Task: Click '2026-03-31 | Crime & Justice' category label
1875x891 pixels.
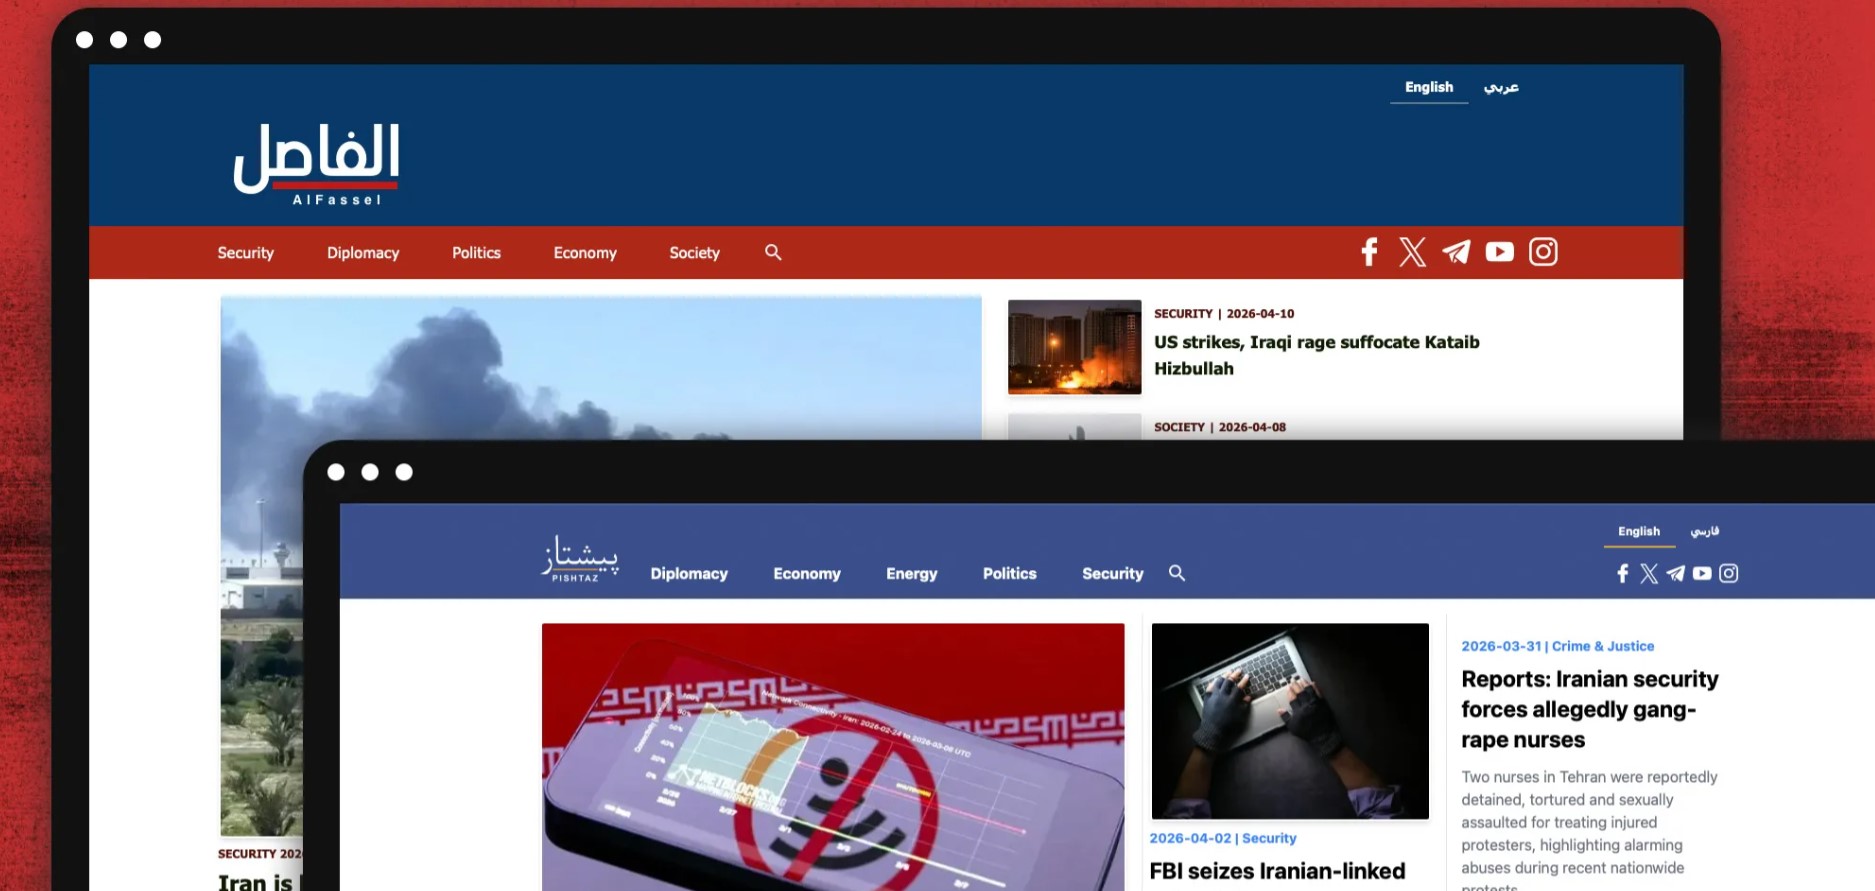Action: tap(1557, 646)
